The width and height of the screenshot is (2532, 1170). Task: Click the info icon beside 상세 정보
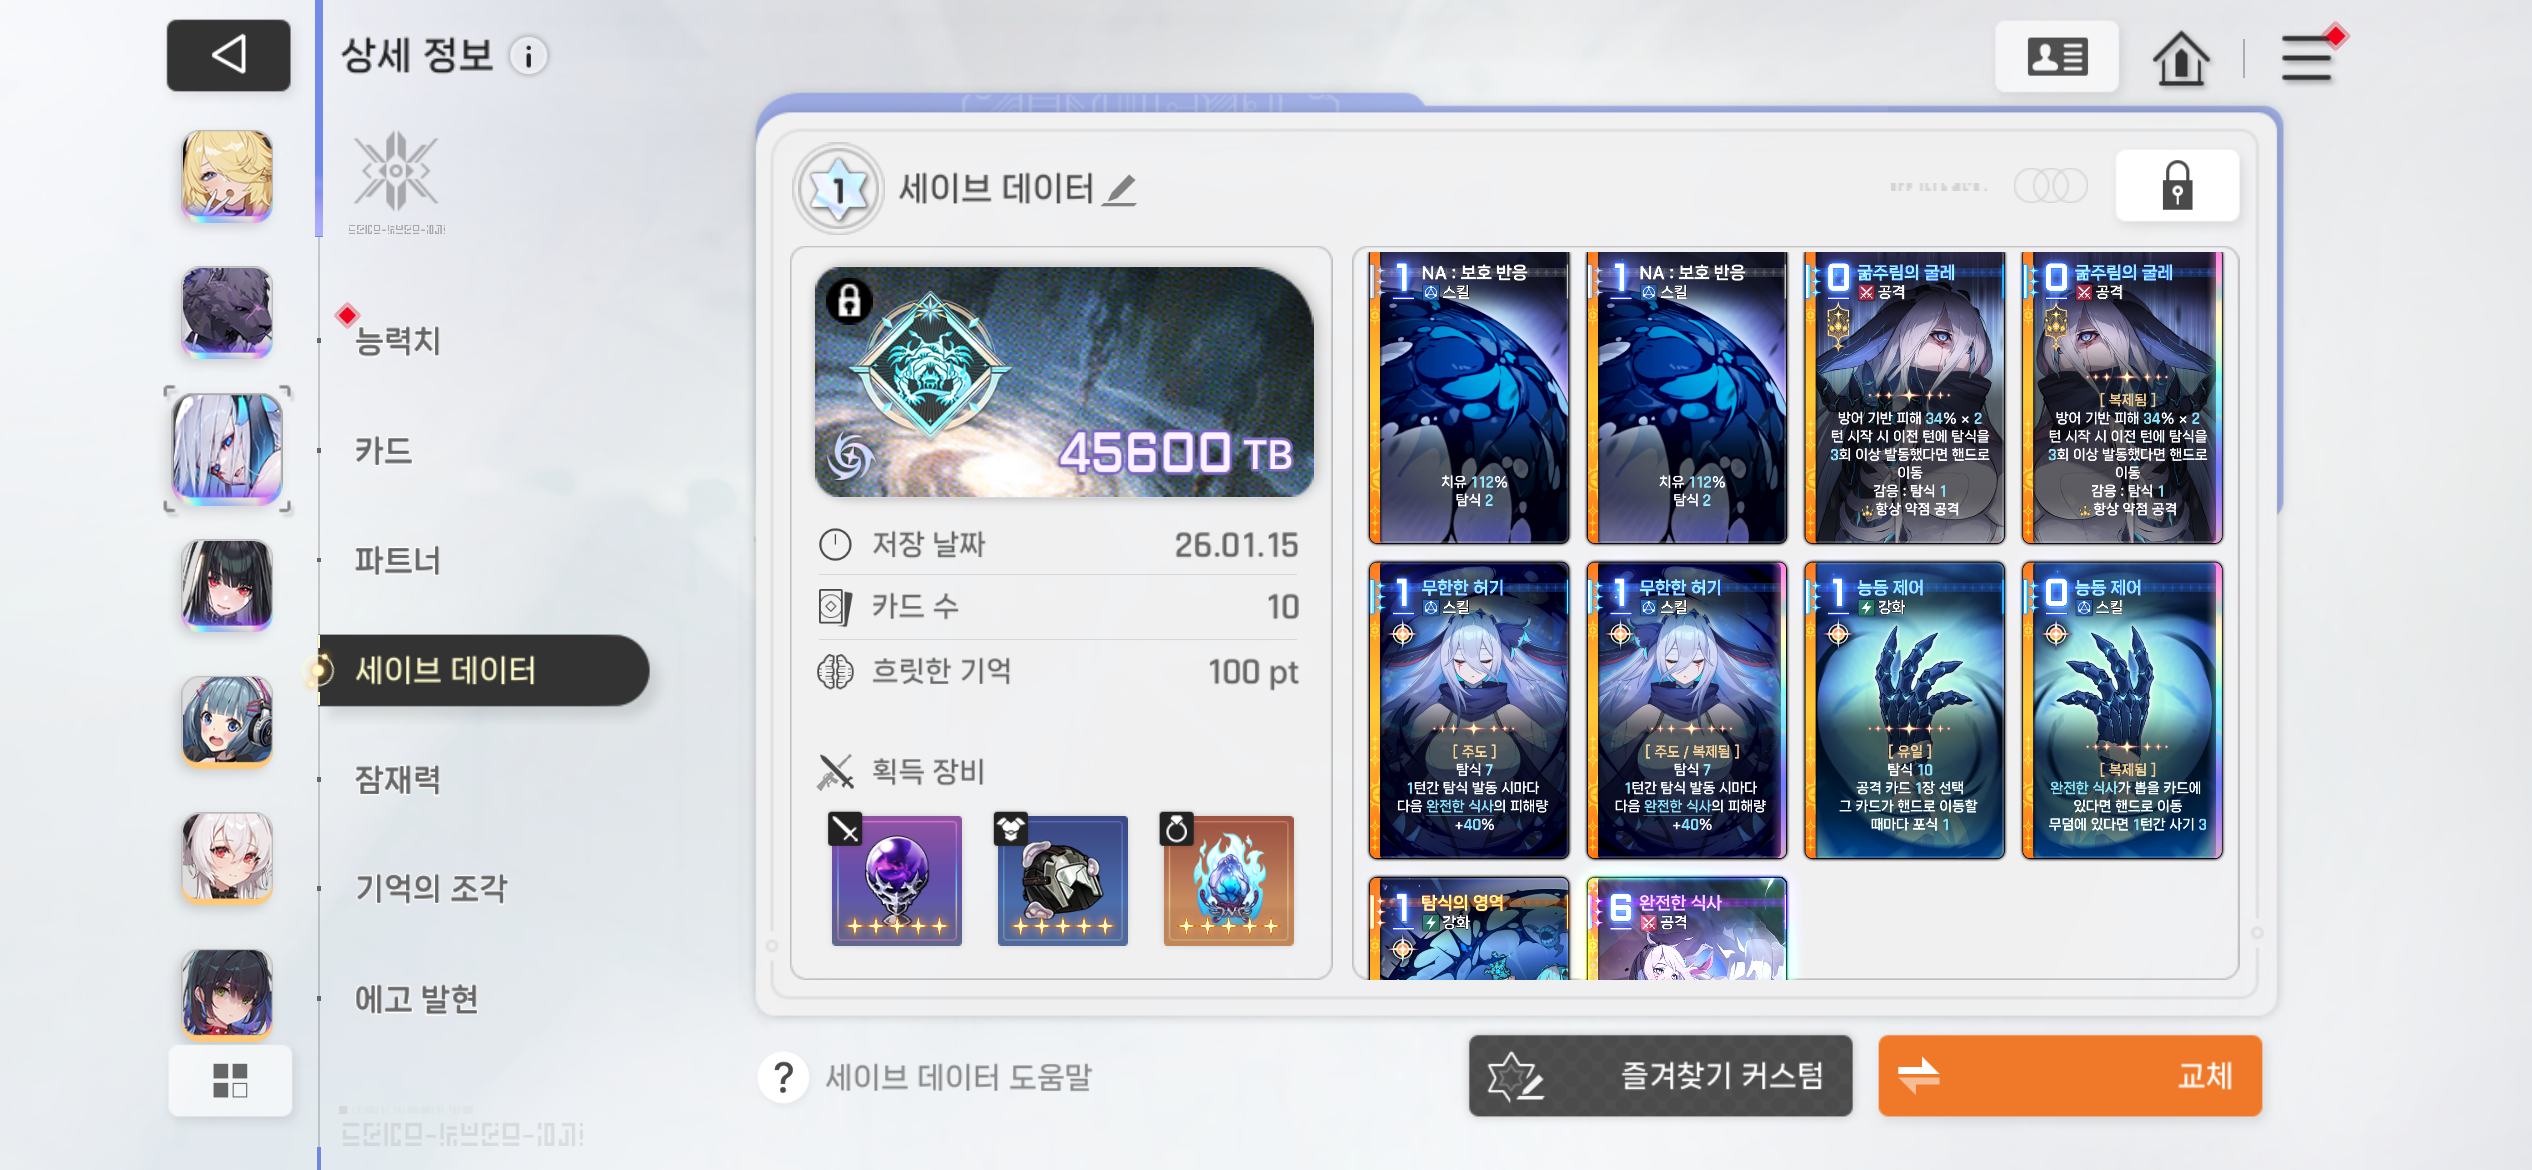(x=529, y=56)
